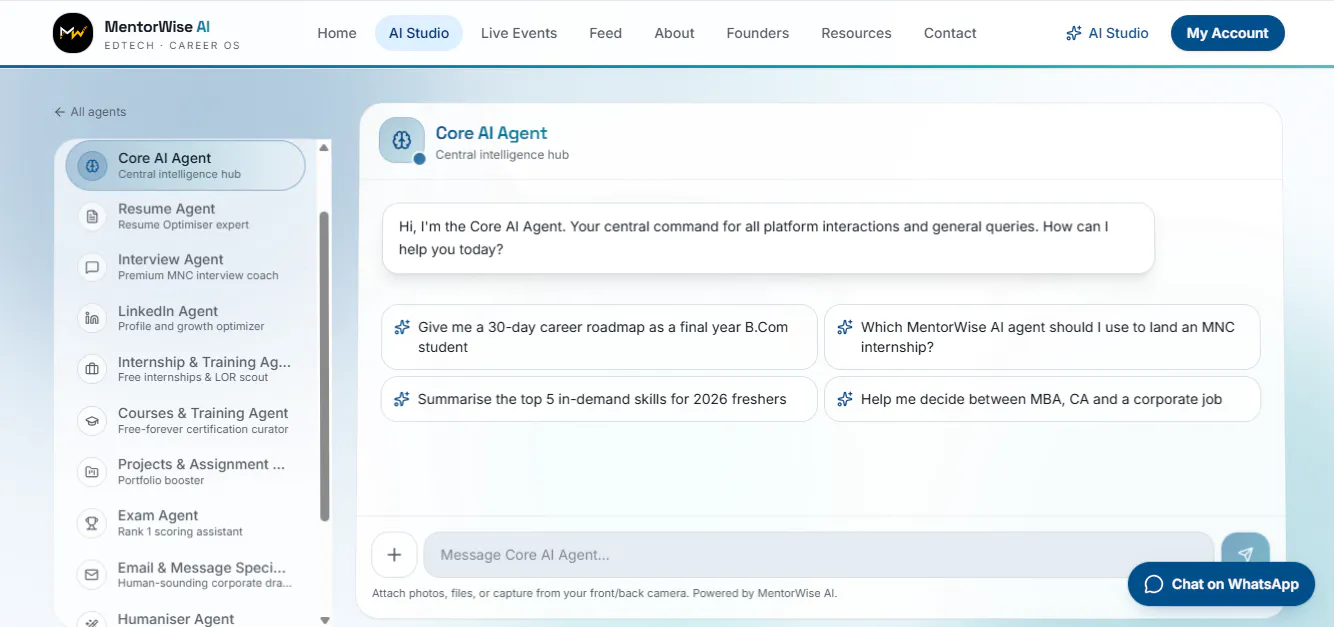Click the MentorWise AI logo icon
This screenshot has height=627, width=1334.
point(72,34)
